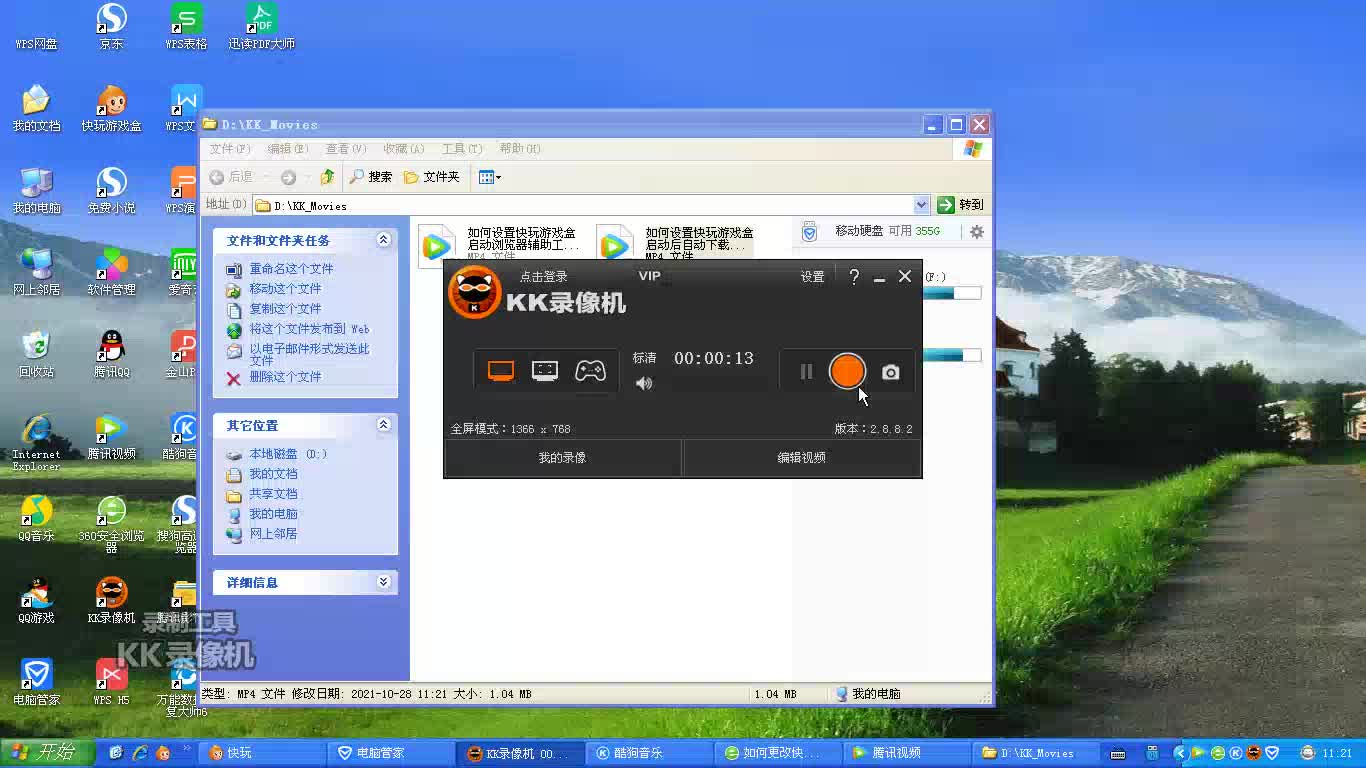Click the 开始 start button
Image resolution: width=1366 pixels, height=768 pixels.
coord(47,752)
